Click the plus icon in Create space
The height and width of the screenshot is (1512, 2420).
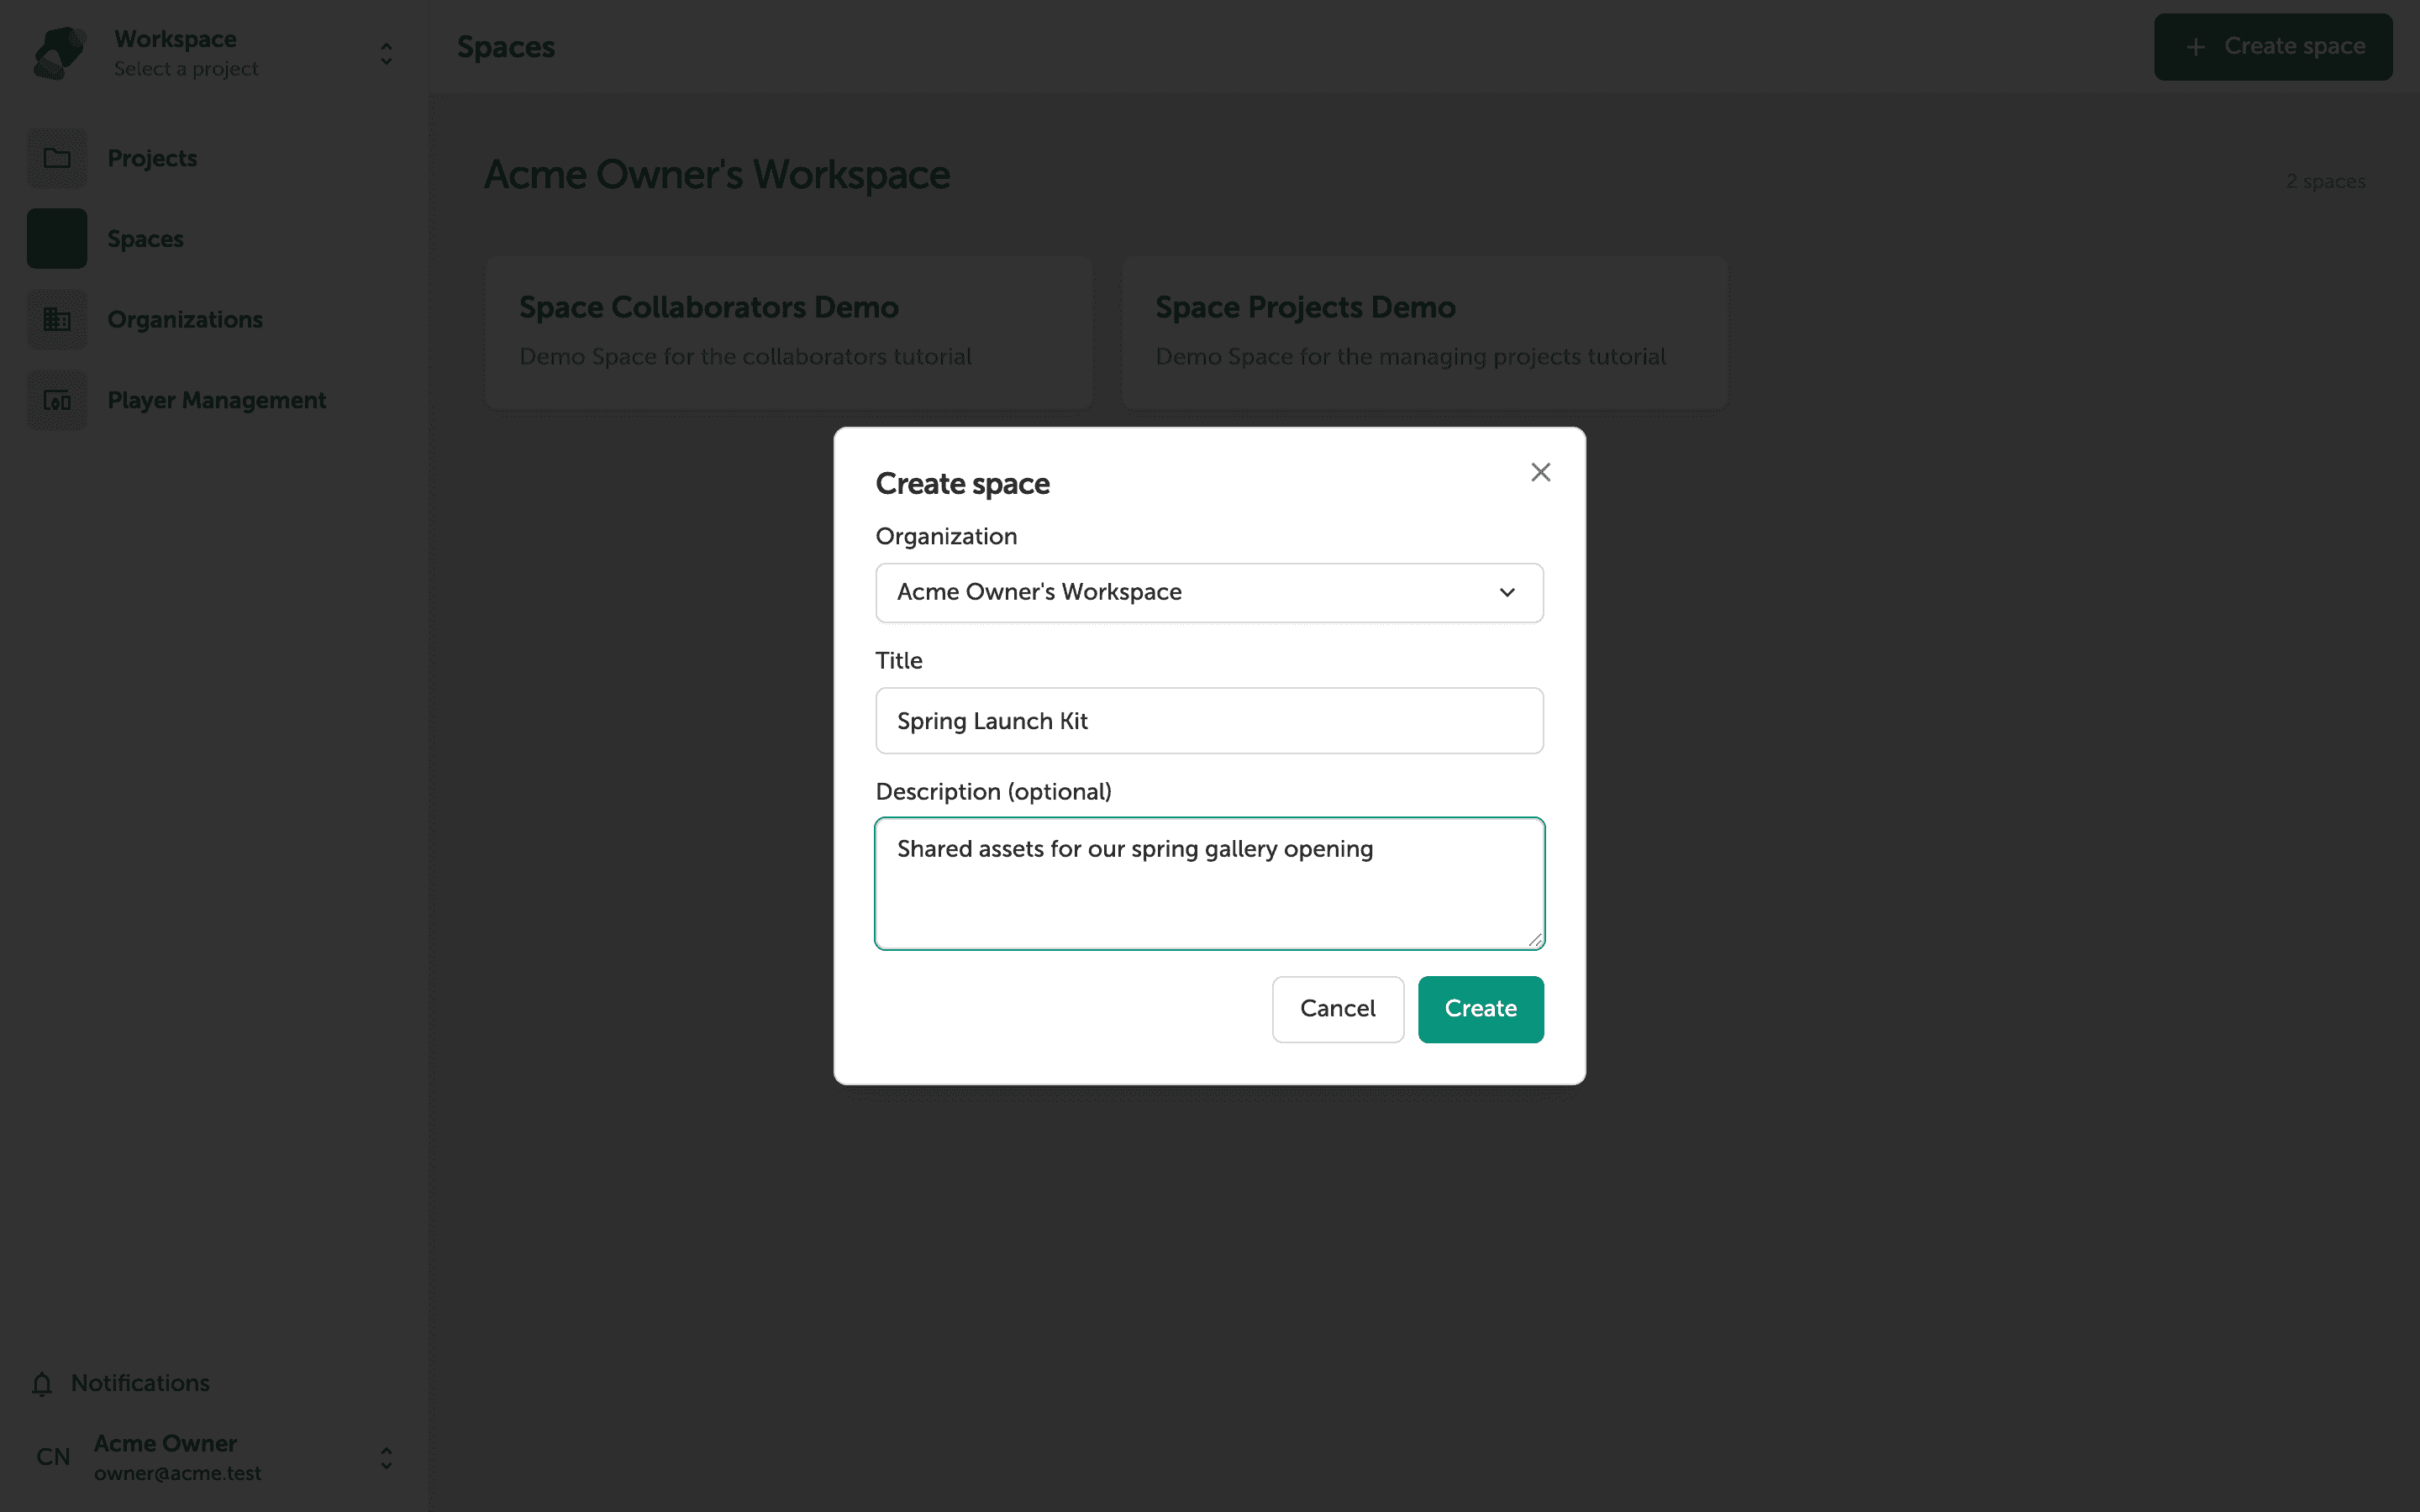2195,47
